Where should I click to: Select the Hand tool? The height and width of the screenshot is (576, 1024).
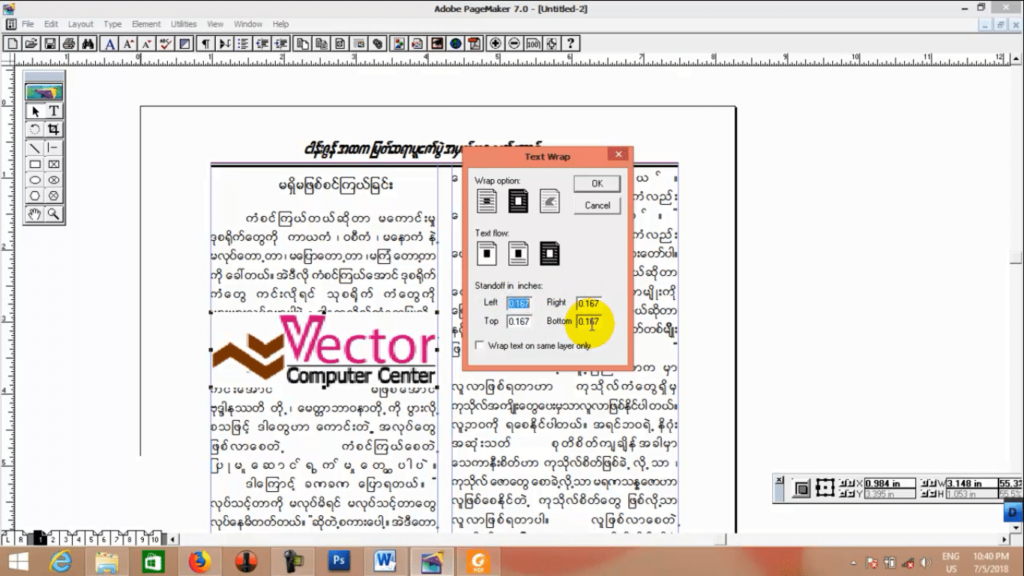(x=35, y=214)
